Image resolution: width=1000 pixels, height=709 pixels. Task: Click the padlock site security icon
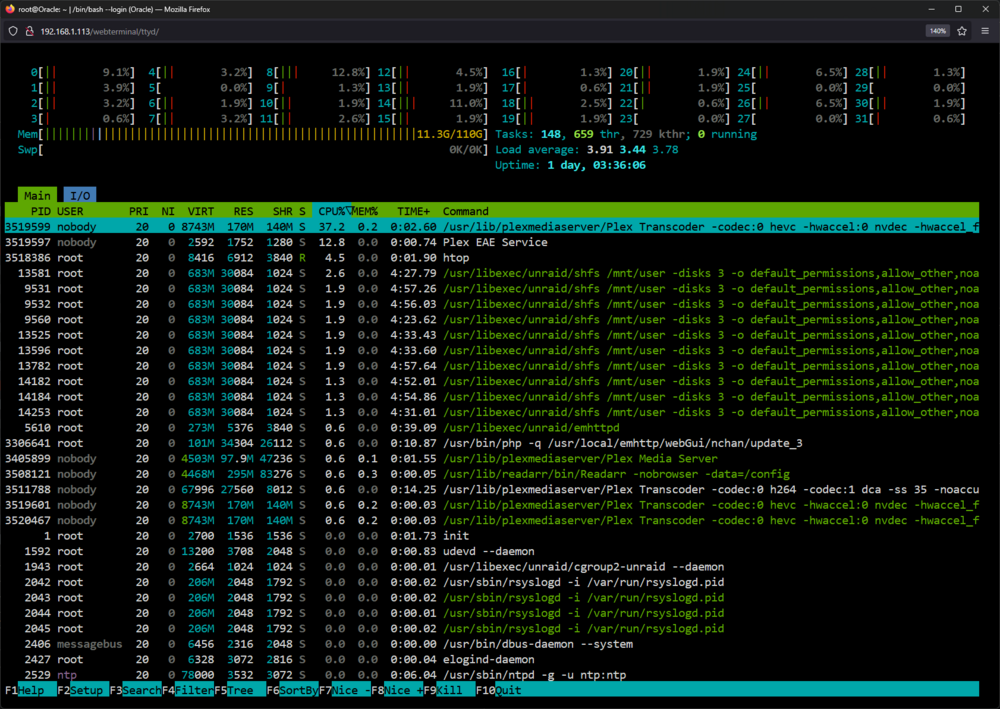29,31
